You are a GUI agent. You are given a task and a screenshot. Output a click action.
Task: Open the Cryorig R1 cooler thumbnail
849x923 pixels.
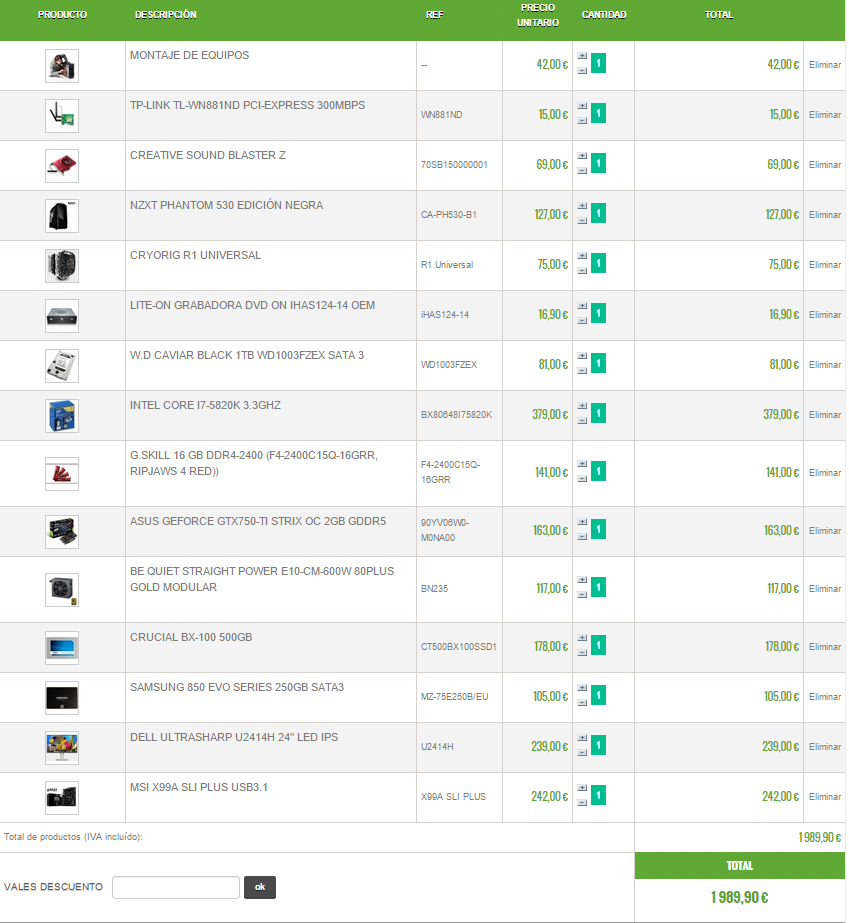62,266
